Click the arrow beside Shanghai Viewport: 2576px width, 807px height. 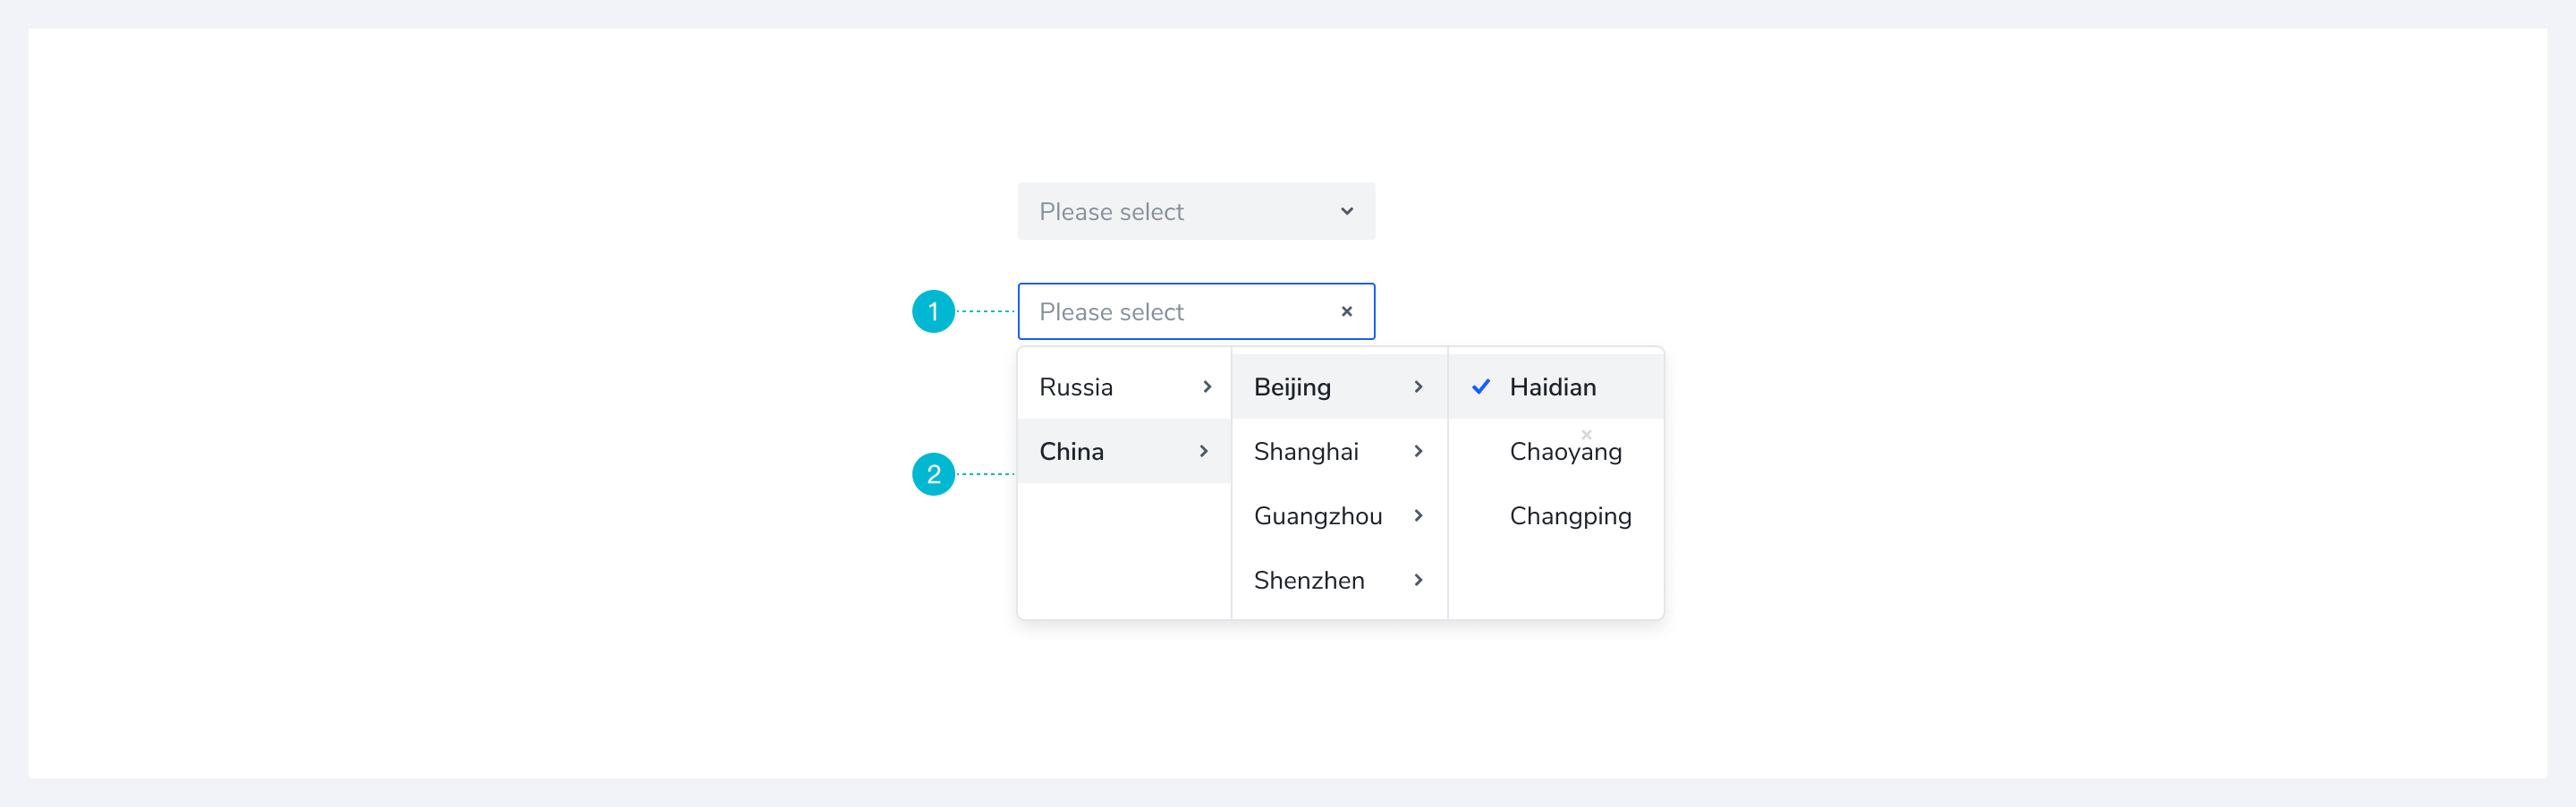point(1418,451)
